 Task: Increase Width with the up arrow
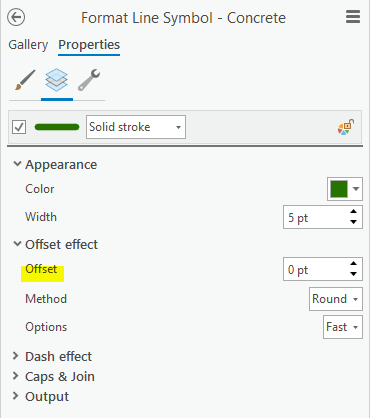[353, 212]
